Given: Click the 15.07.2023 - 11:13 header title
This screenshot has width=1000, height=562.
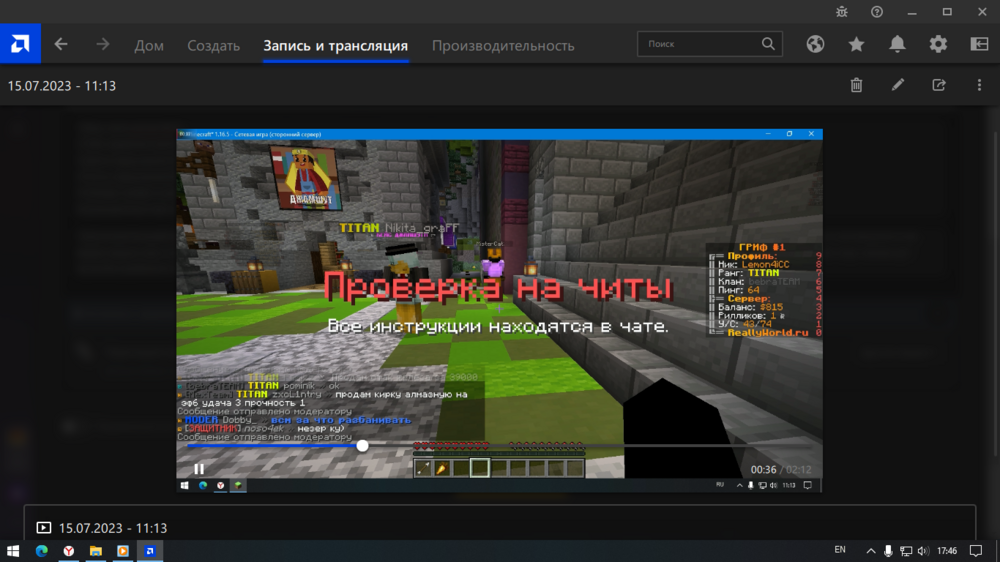Looking at the screenshot, I should pyautogui.click(x=62, y=85).
